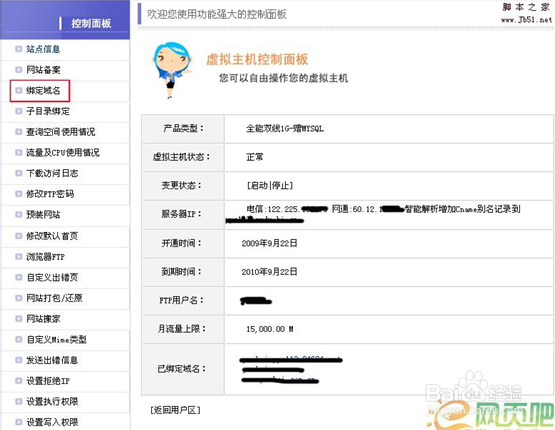Click the 月流量上限 label cell
Viewport: 555px width, 430px height.
click(183, 329)
